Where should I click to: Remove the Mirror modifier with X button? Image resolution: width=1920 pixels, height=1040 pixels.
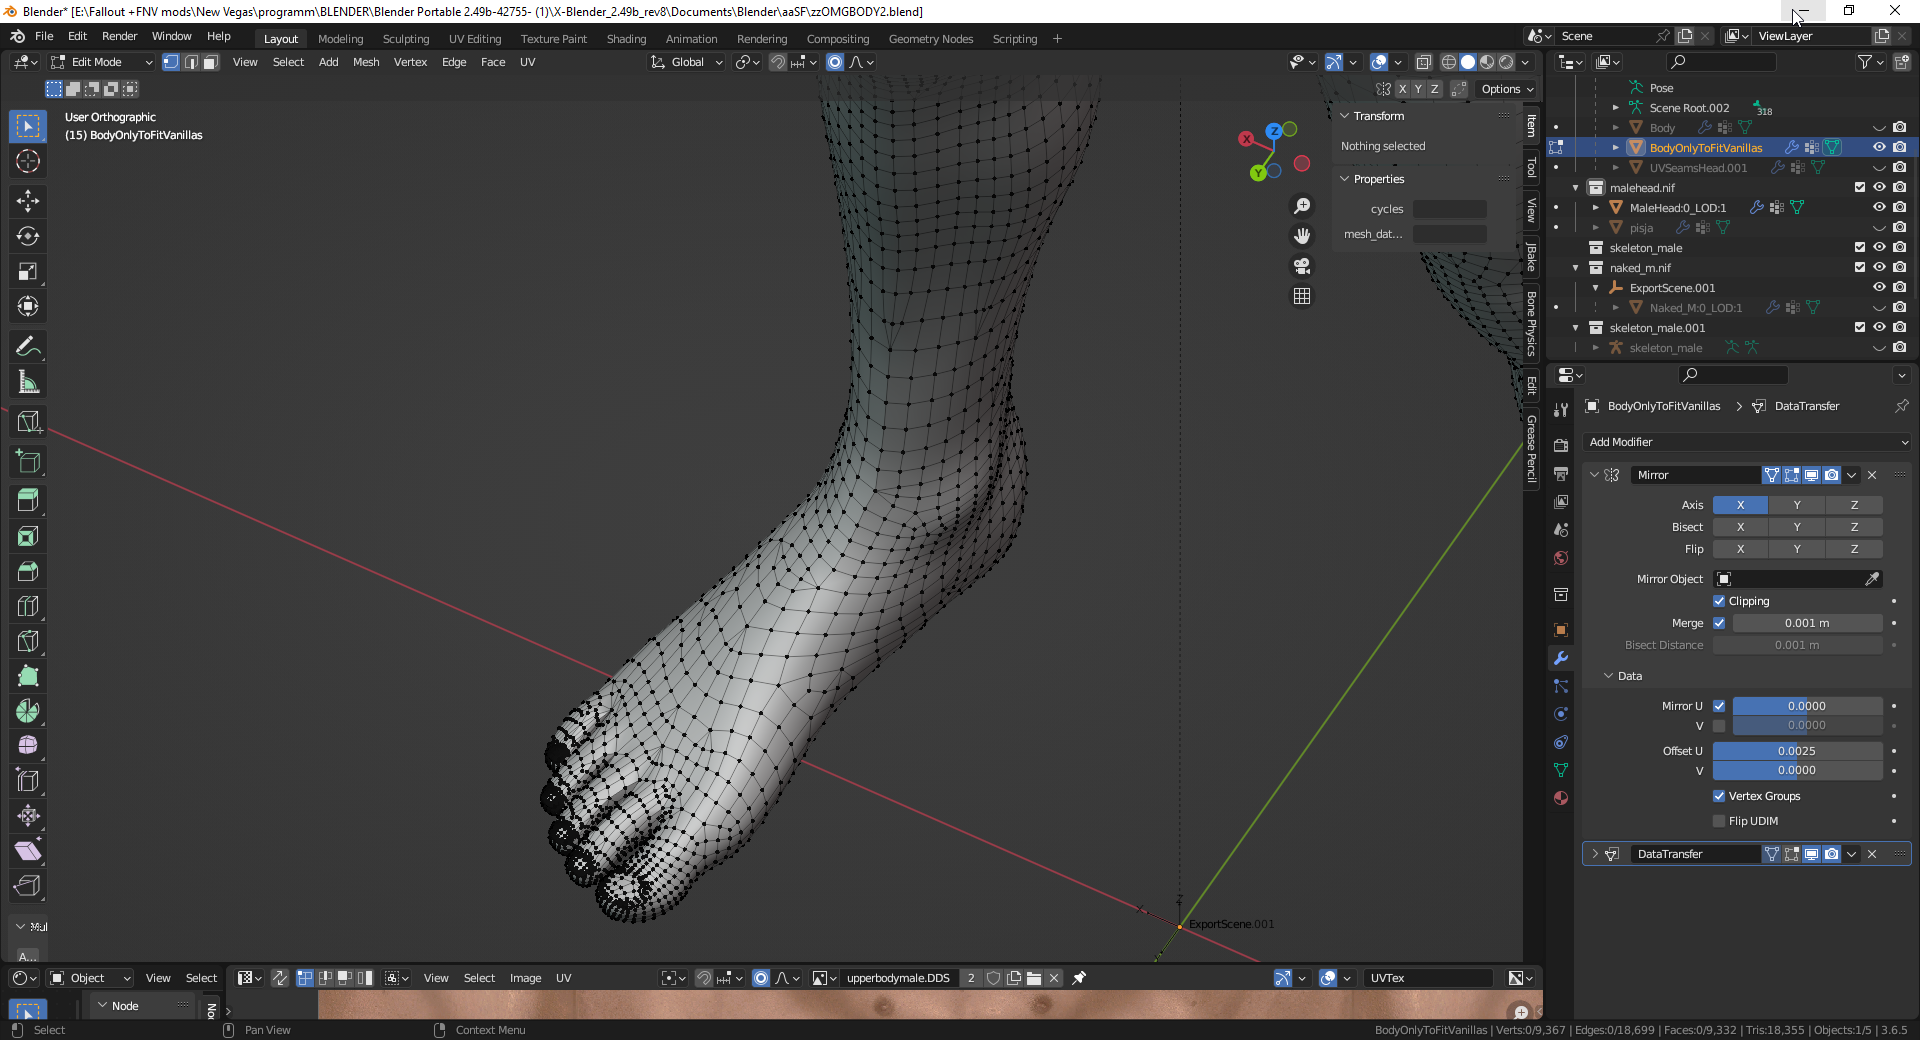coord(1872,475)
